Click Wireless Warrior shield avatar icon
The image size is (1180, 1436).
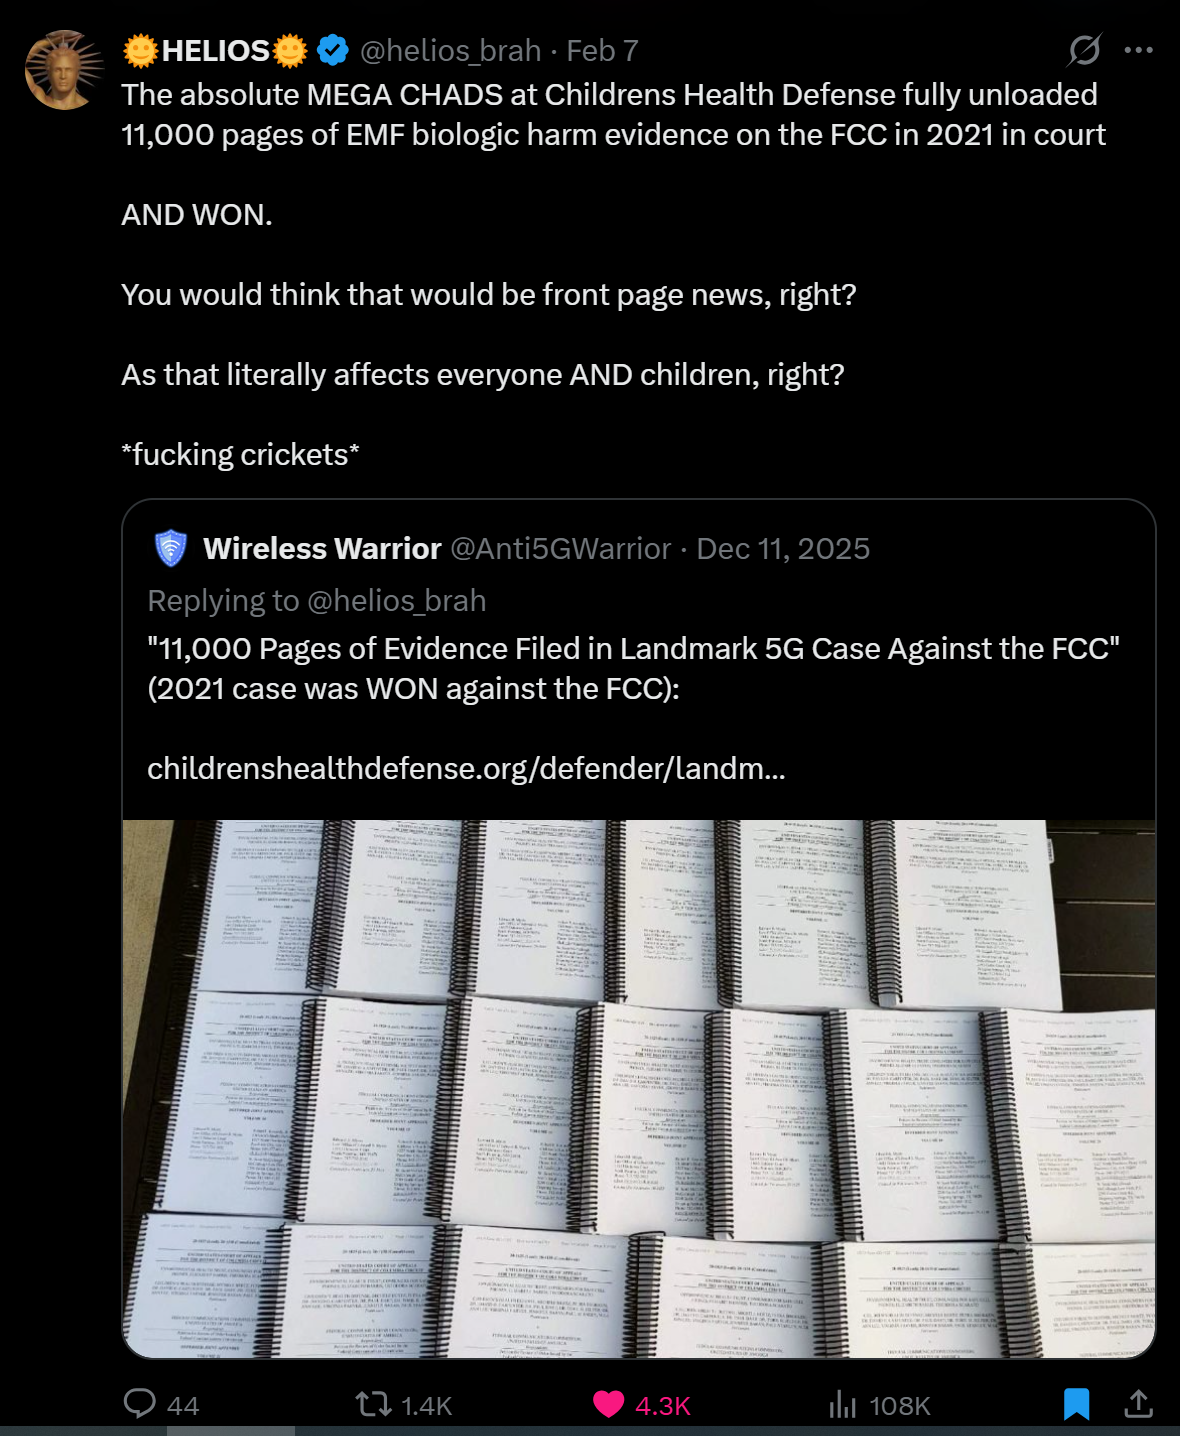(171, 548)
